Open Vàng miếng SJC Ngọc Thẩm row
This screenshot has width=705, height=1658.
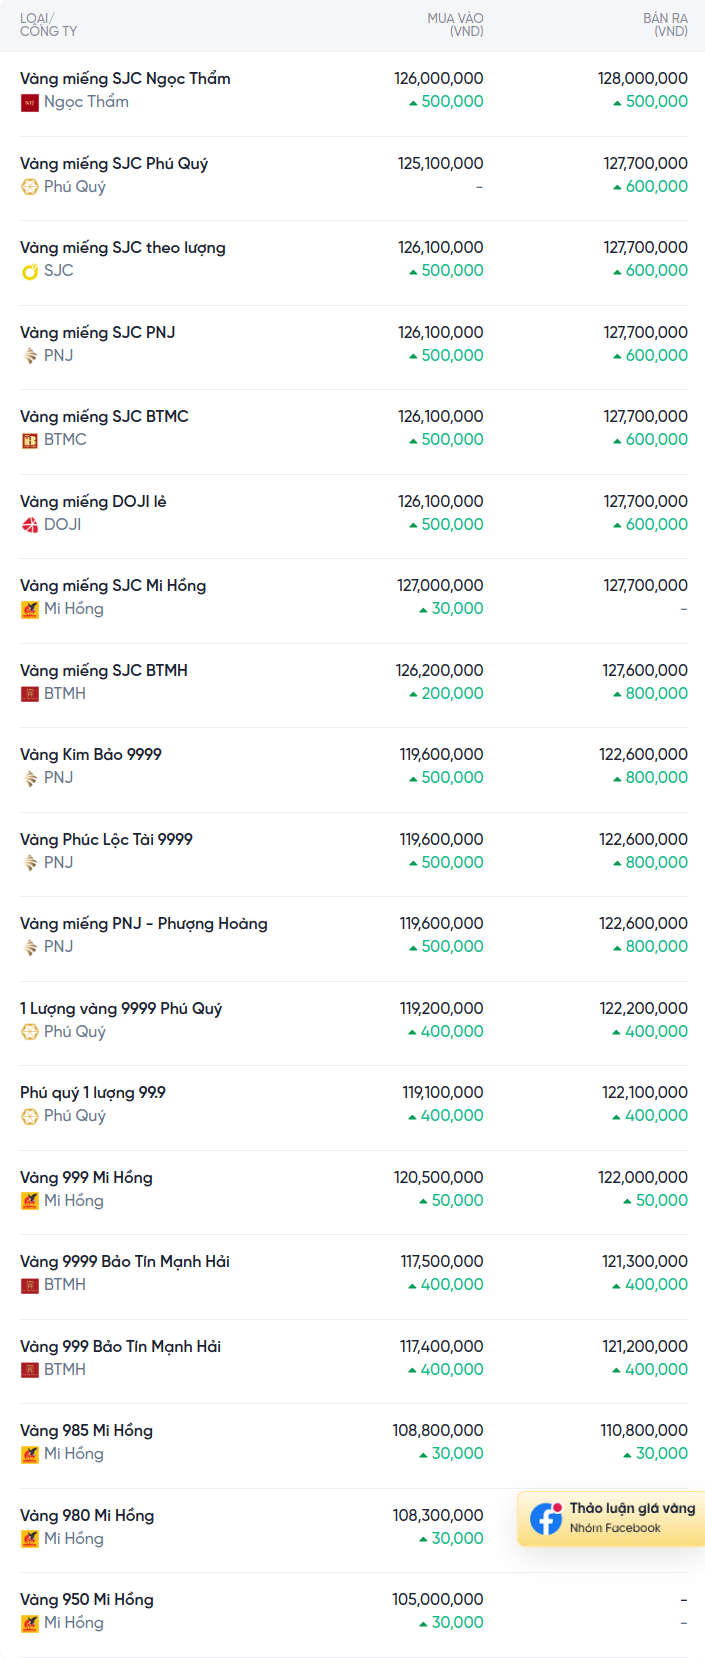coord(125,79)
